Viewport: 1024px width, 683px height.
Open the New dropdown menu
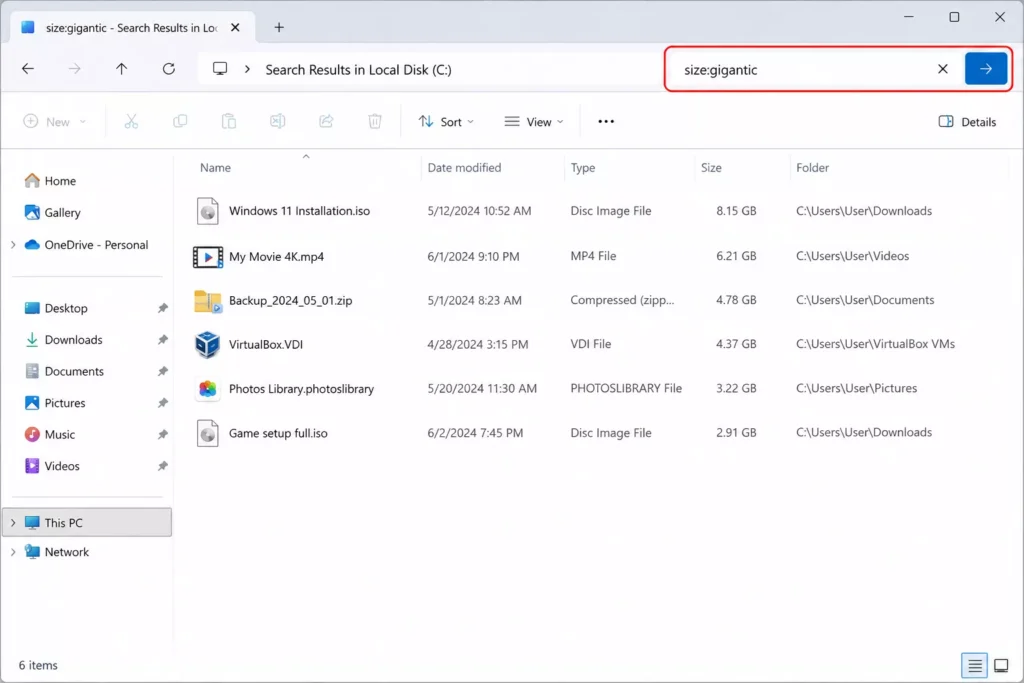[x=54, y=121]
